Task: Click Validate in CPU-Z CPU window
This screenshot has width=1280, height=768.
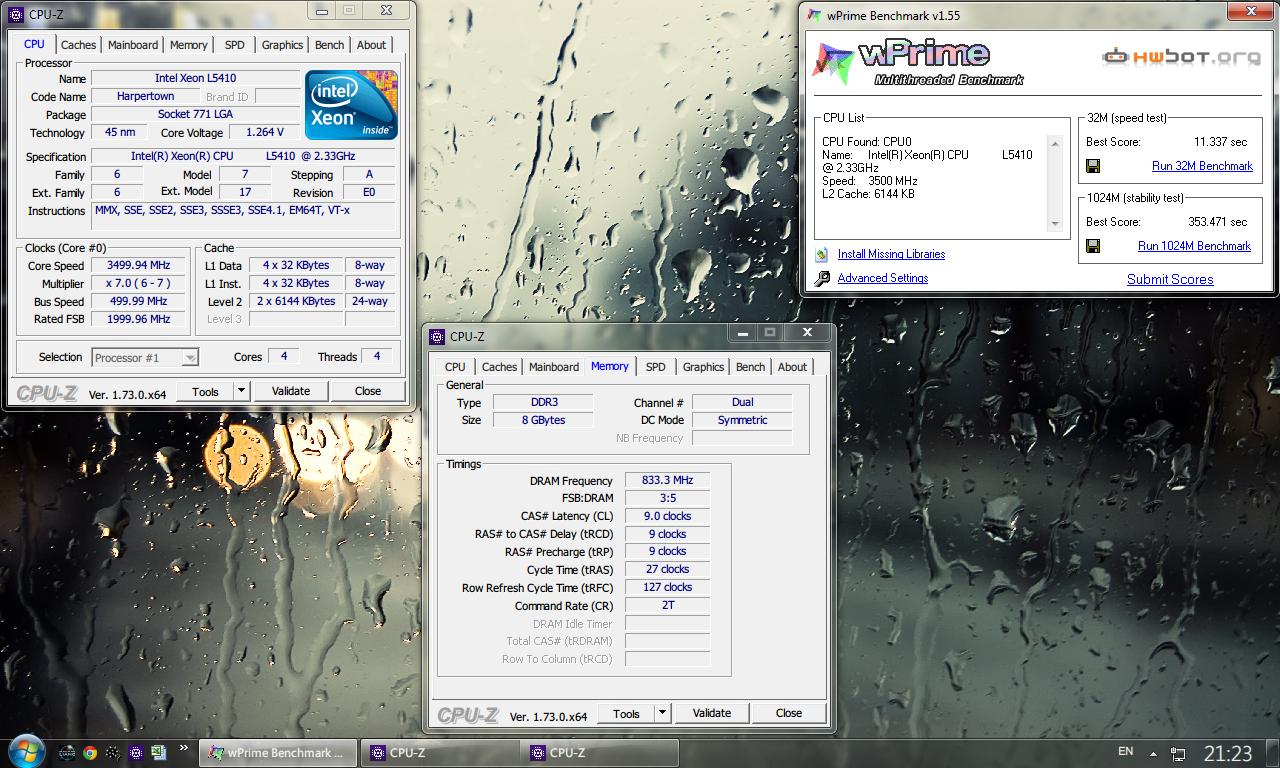Action: pos(291,391)
